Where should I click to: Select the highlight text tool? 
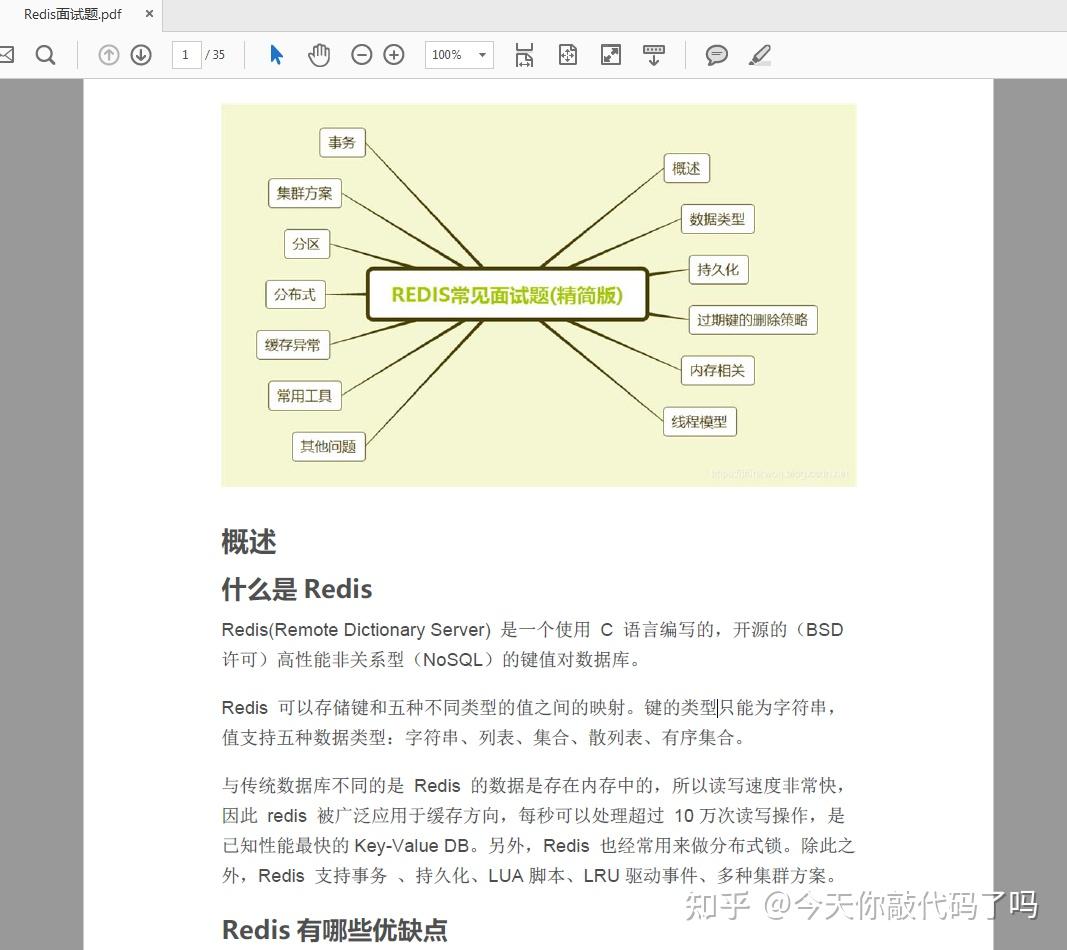(760, 55)
